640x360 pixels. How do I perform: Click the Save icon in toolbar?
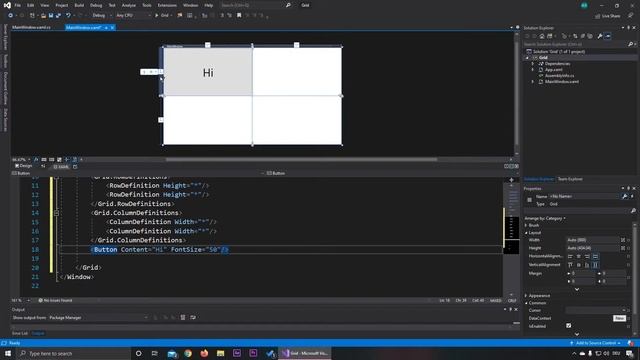tap(51, 16)
